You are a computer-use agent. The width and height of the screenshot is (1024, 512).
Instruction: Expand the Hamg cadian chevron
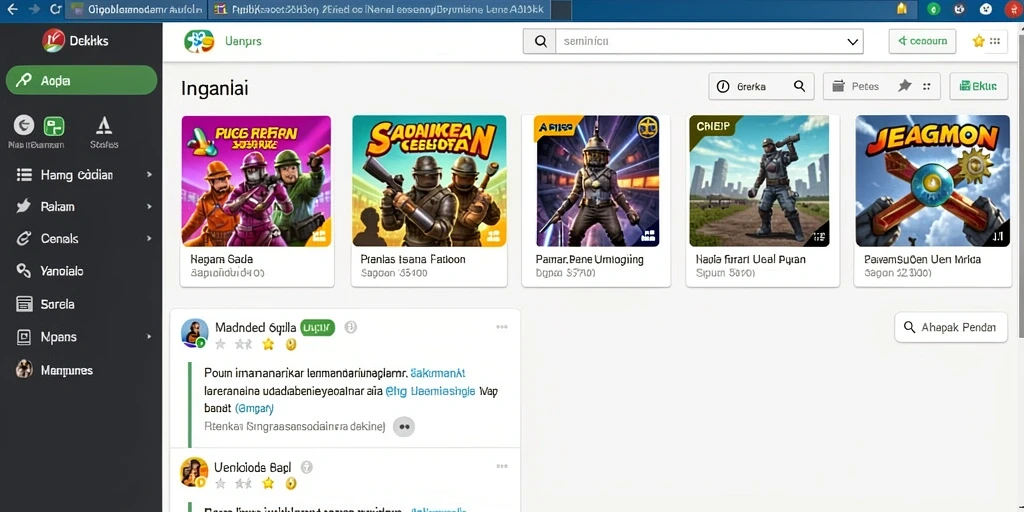coord(149,174)
